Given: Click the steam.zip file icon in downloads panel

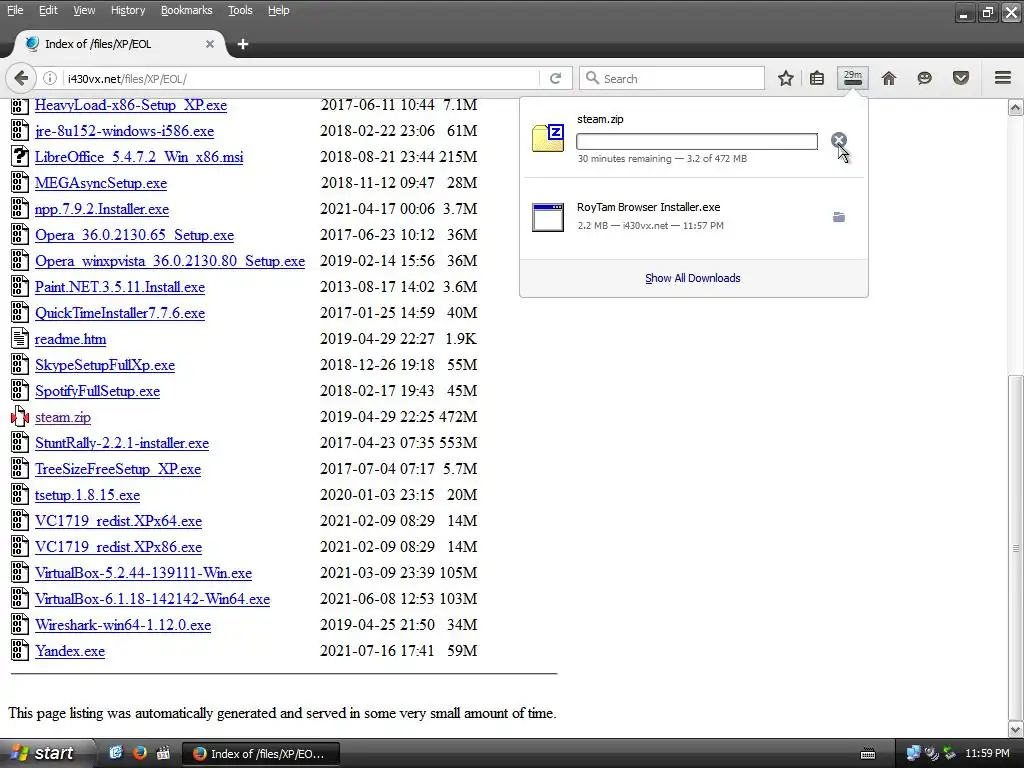Looking at the screenshot, I should [548, 138].
